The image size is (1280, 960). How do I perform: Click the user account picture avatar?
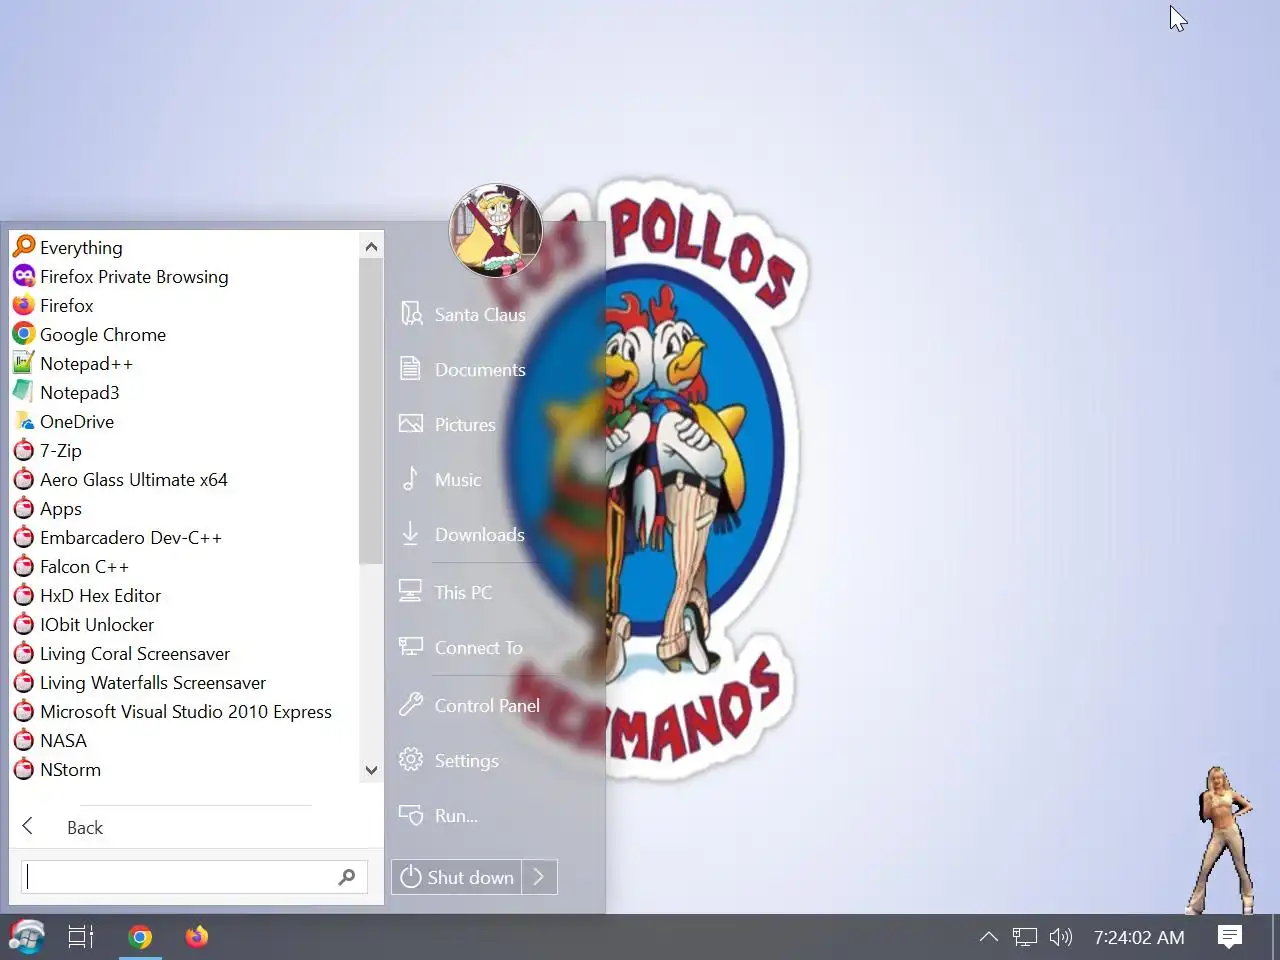point(496,231)
